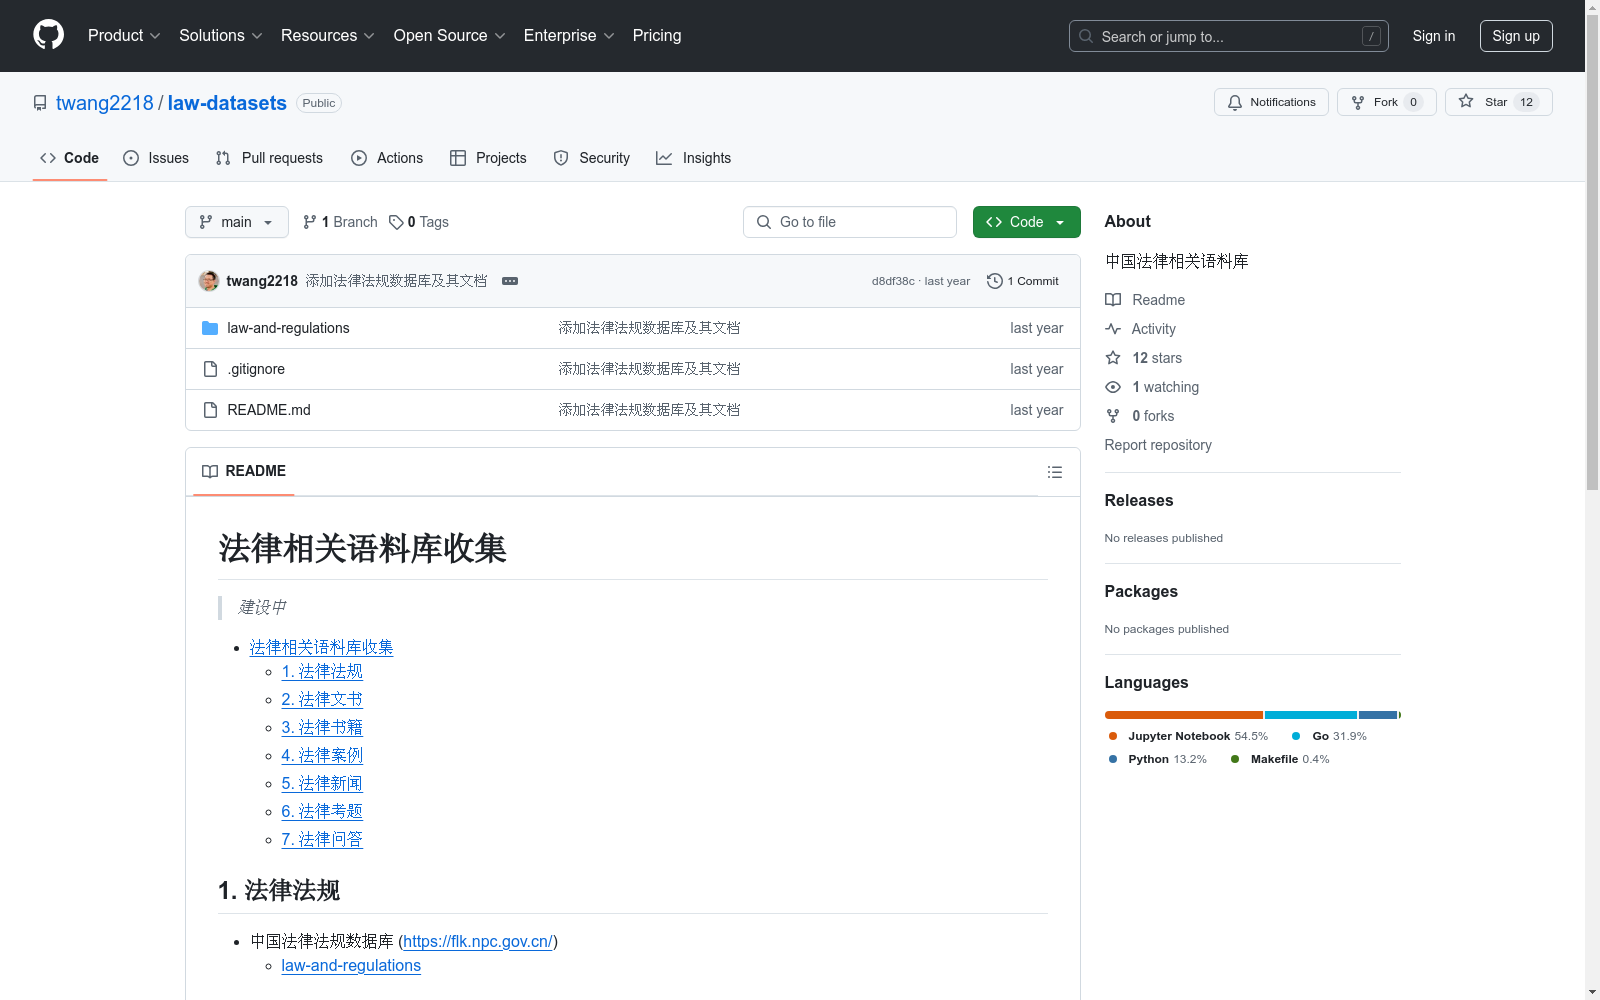The width and height of the screenshot is (1600, 1000).
Task: Expand the green Code dropdown button
Action: tap(1026, 222)
